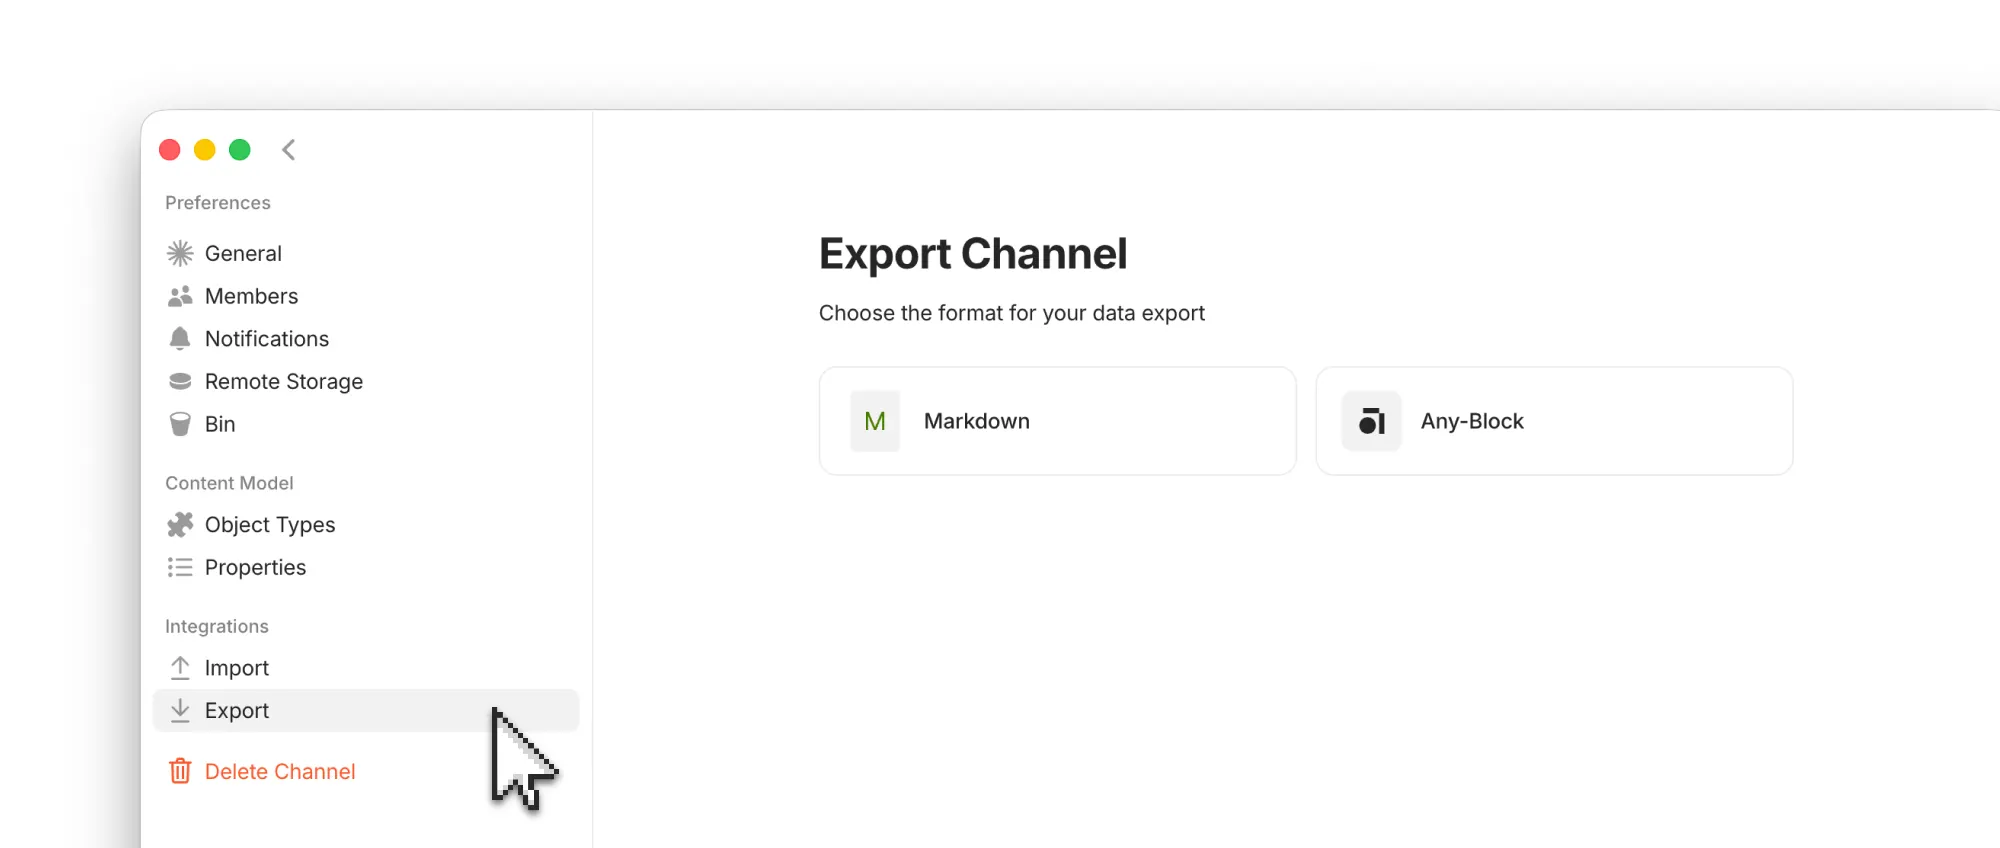
Task: Click the Members people icon
Action: (x=180, y=296)
